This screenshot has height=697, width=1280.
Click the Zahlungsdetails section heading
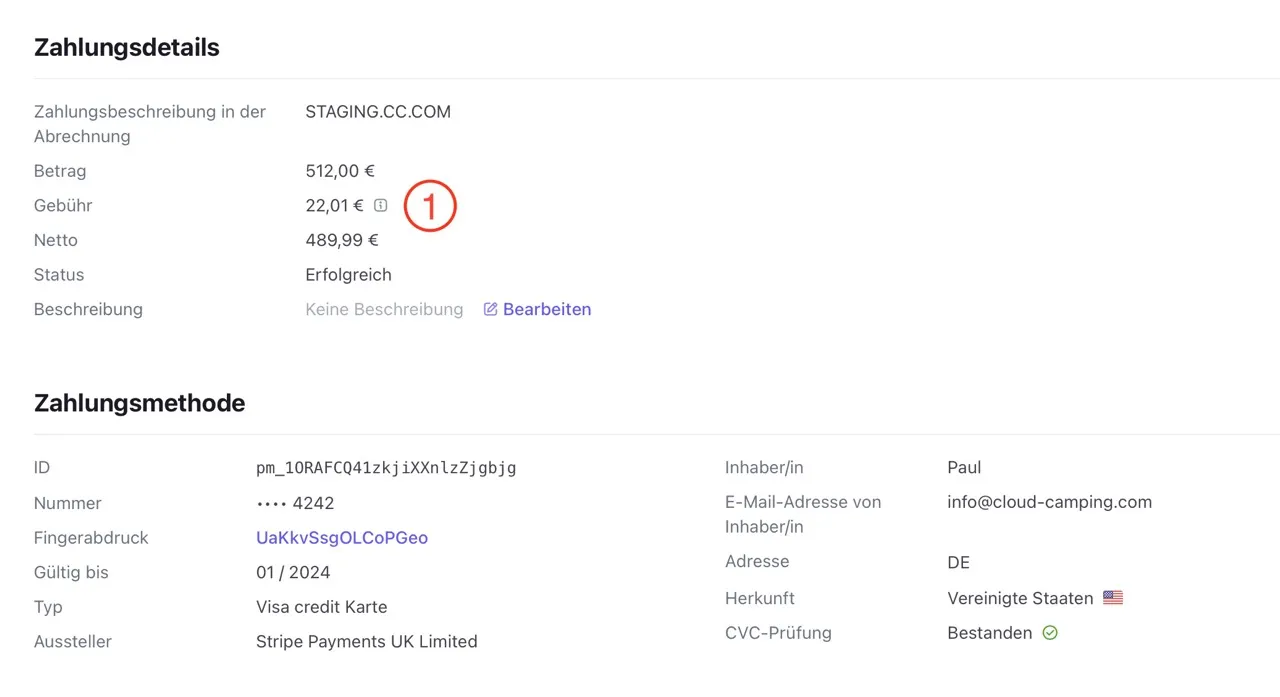click(x=127, y=47)
